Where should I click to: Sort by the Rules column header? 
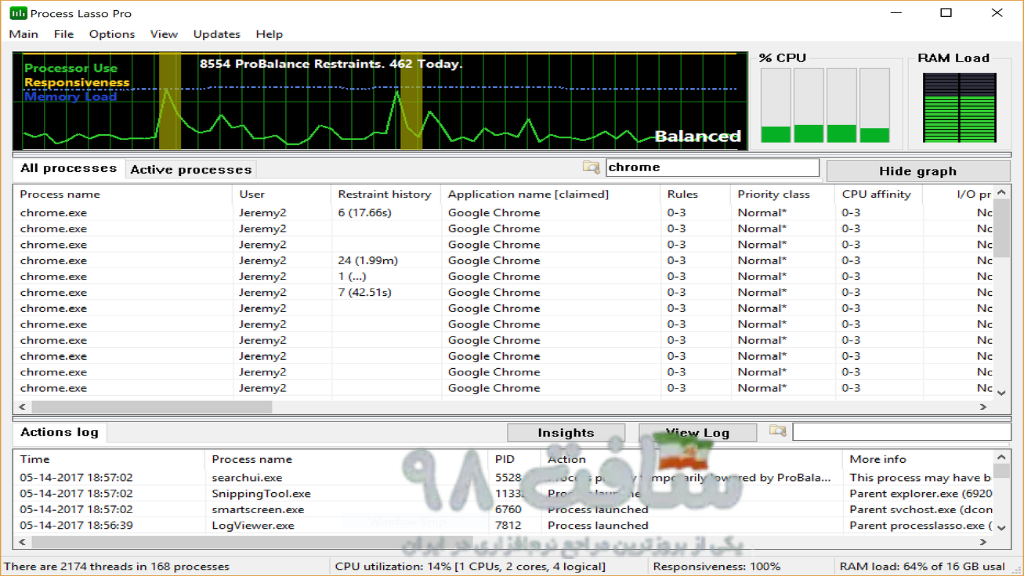click(x=695, y=194)
